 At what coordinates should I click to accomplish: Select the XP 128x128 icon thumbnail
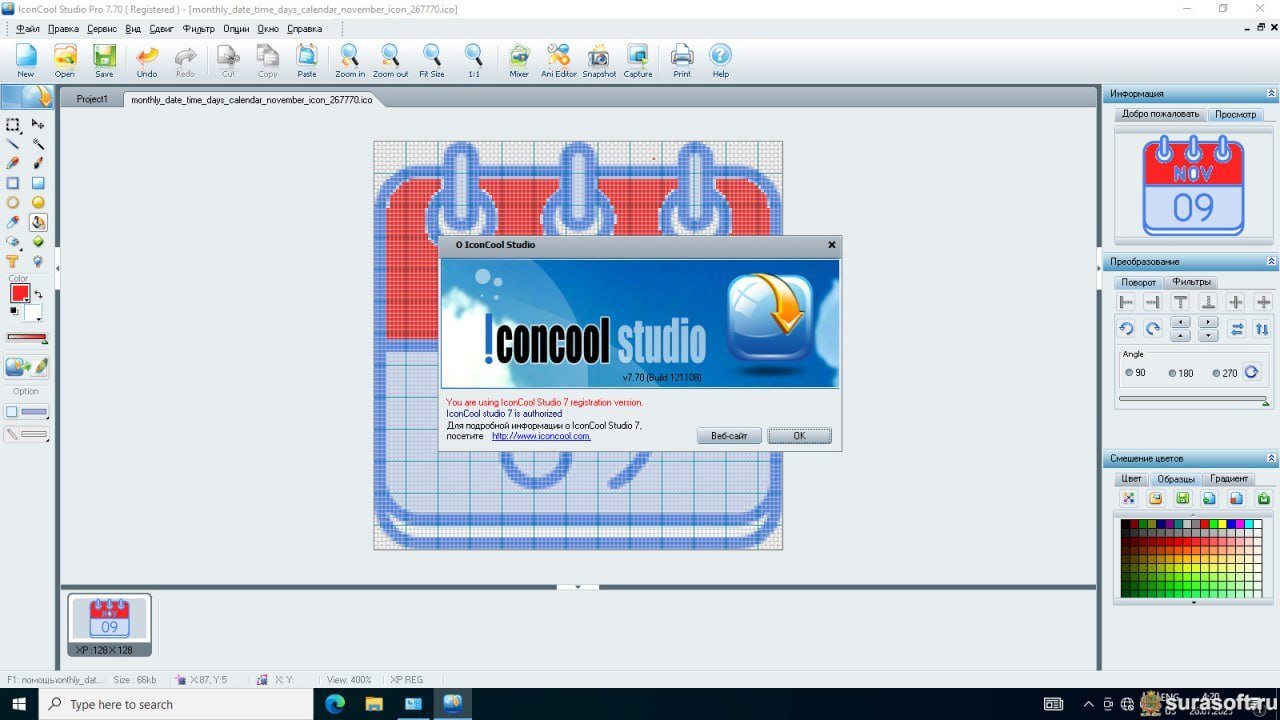(109, 621)
